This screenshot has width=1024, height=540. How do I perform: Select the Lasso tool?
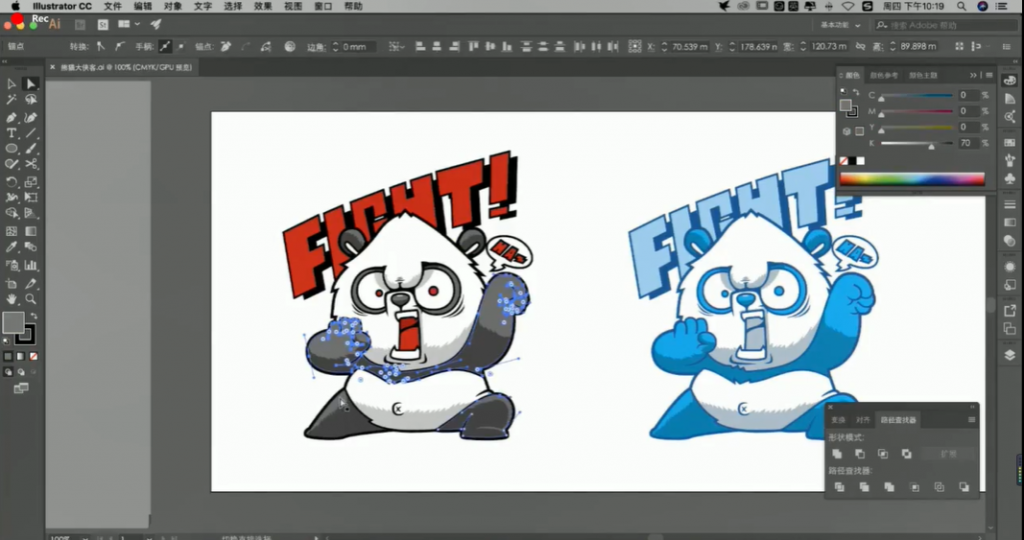tap(31, 100)
